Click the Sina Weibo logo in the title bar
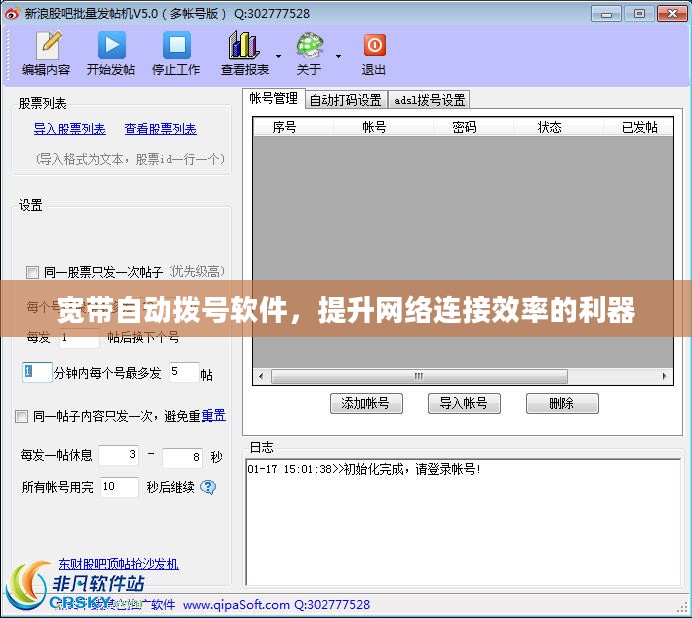The image size is (692, 618). click(x=12, y=14)
